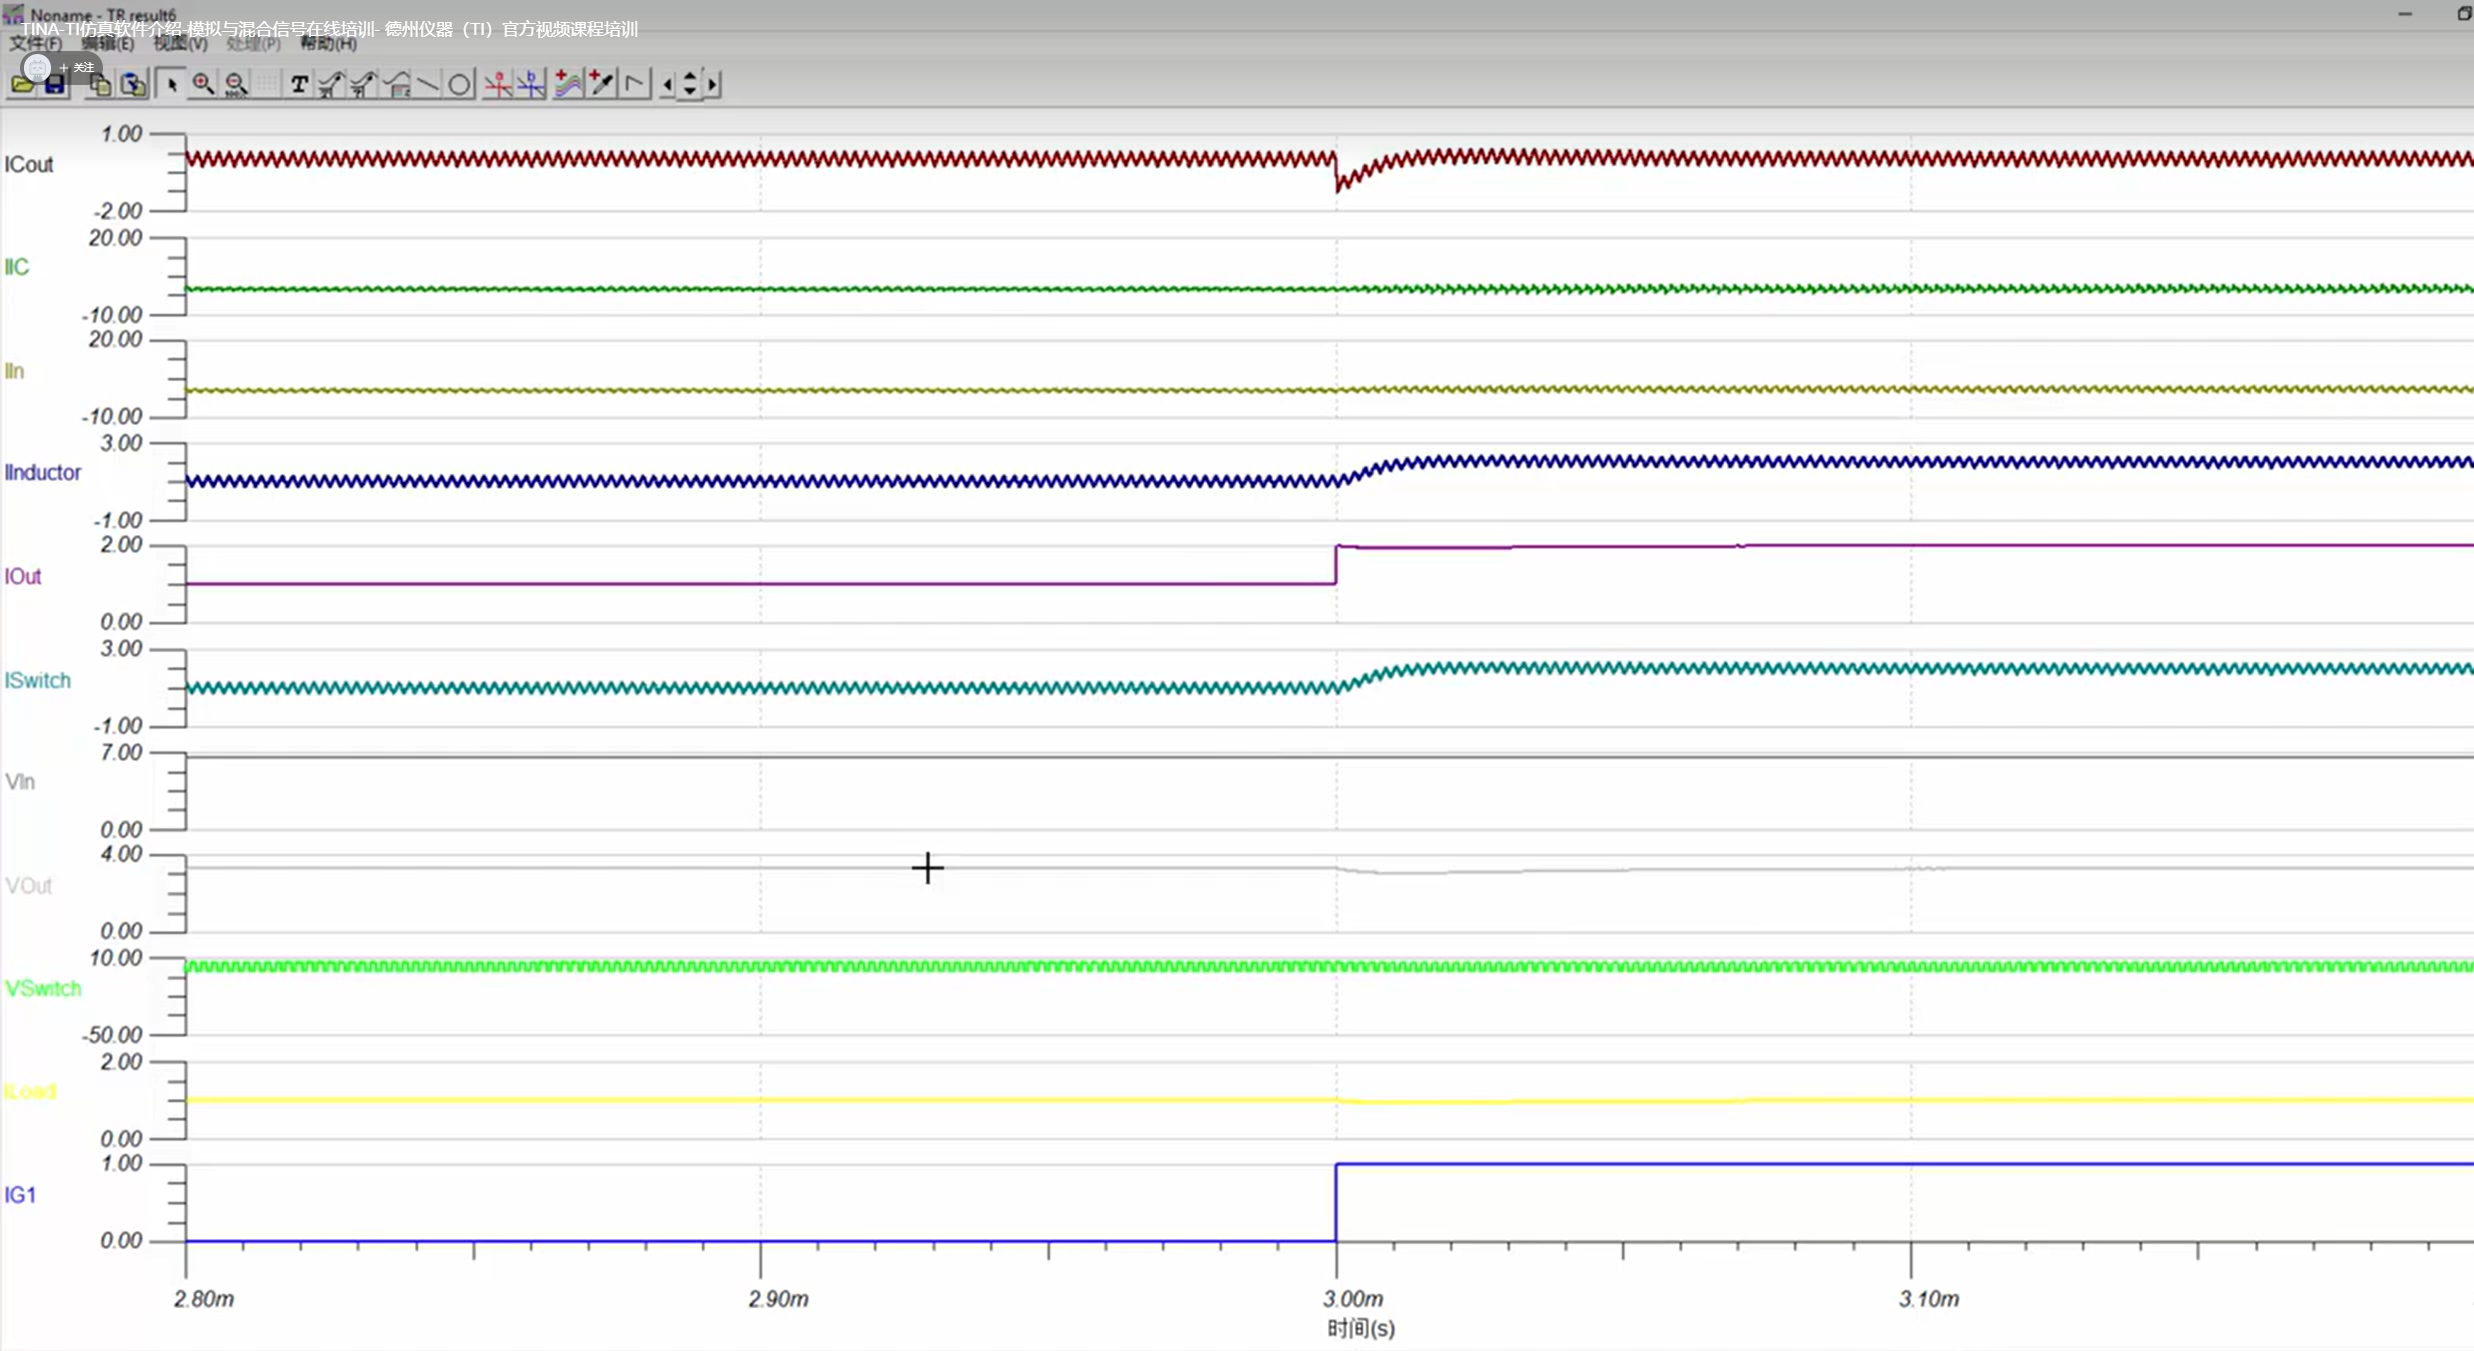Click the scroll left arrow button
Viewport: 2474px width, 1351px height.
click(667, 84)
